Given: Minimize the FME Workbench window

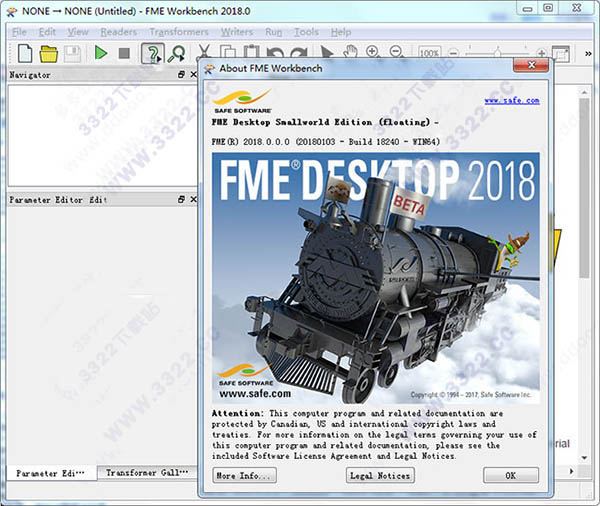Looking at the screenshot, I should tap(528, 8).
